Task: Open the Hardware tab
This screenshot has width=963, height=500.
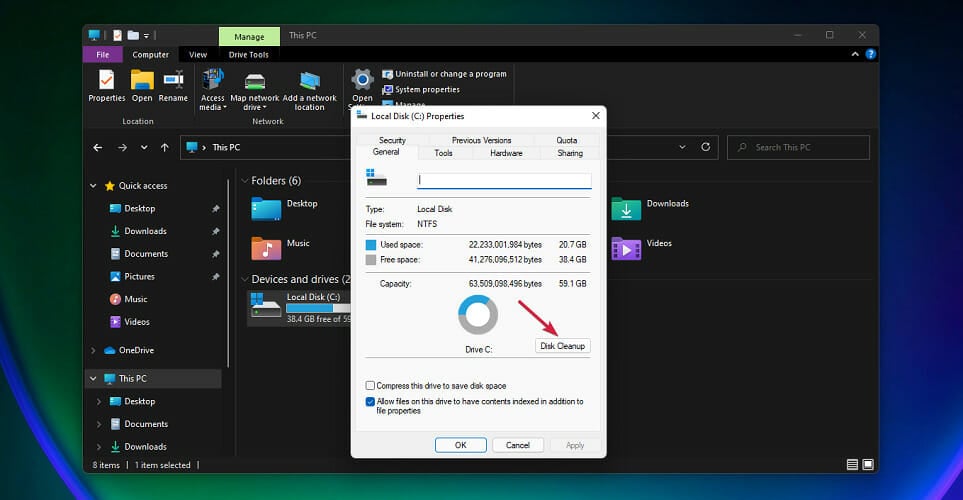Action: [506, 153]
